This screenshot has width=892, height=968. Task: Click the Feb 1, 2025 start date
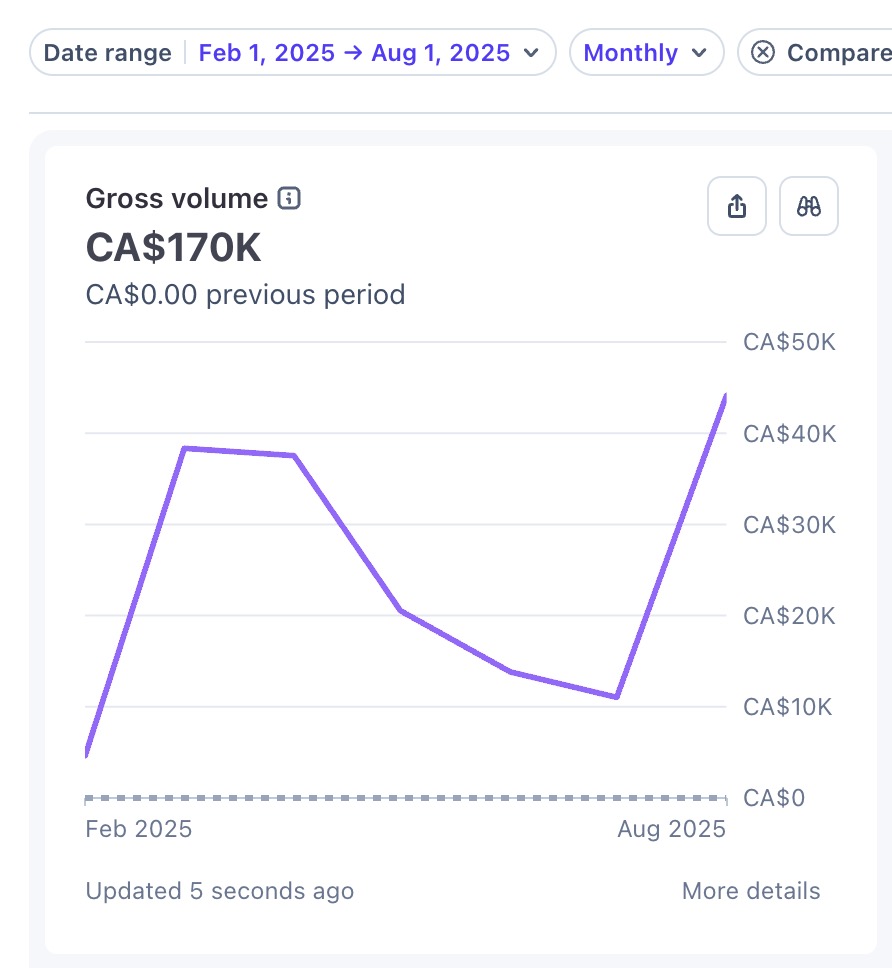click(x=267, y=52)
